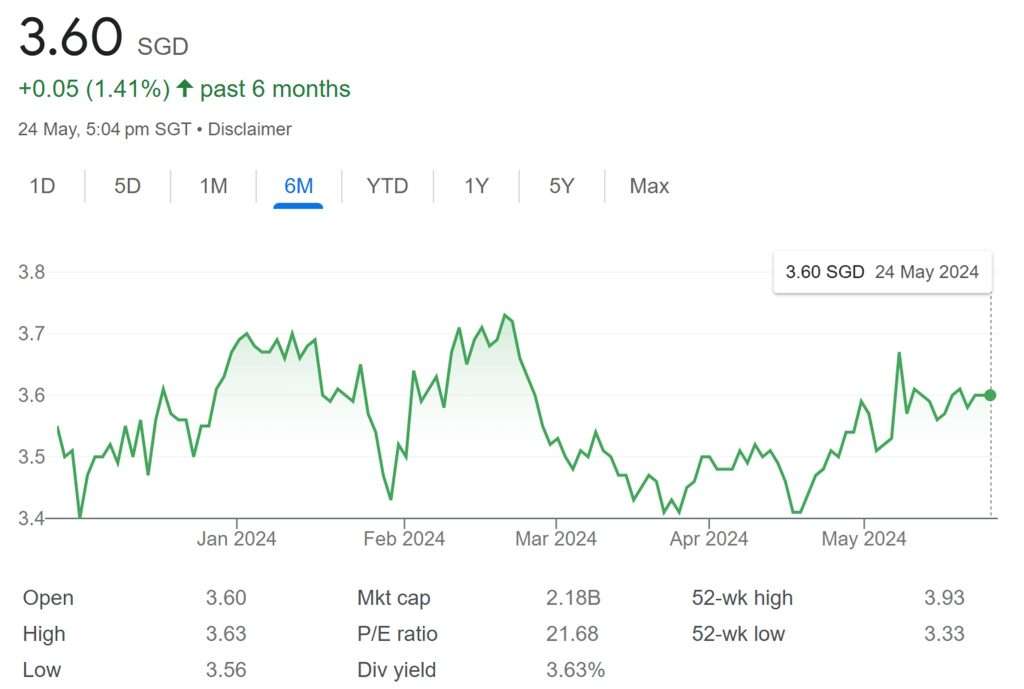View the YTD performance tab
The height and width of the screenshot is (689, 1024).
[x=388, y=186]
